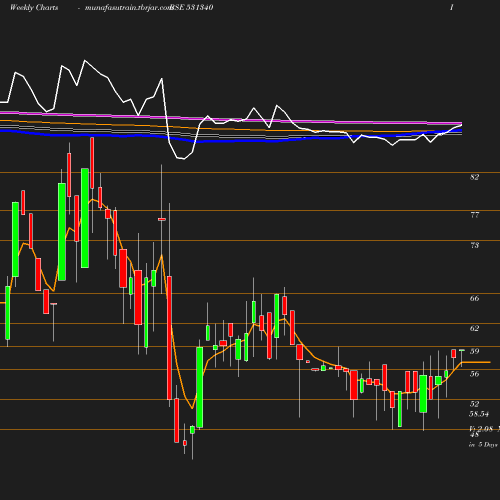Click the 82 price axis label
Image resolution: width=500 pixels, height=500 pixels.
[x=474, y=177]
